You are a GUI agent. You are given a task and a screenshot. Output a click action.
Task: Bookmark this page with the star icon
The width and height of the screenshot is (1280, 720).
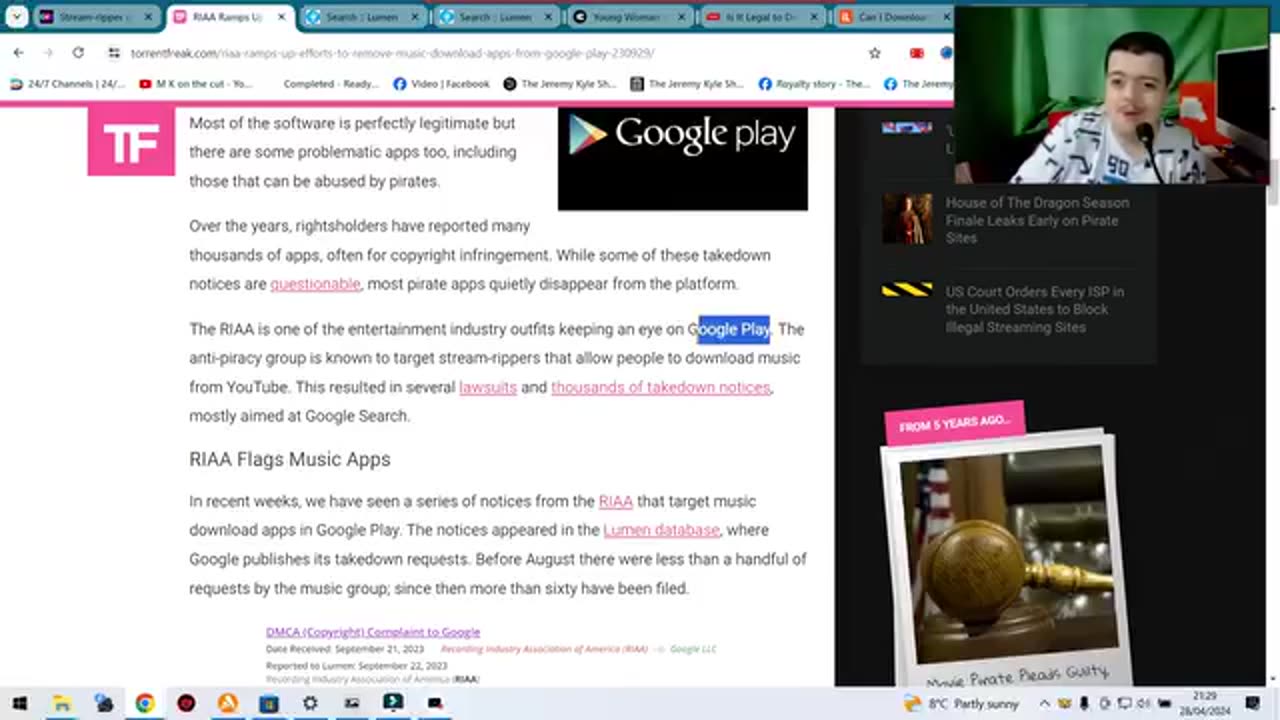click(x=875, y=53)
